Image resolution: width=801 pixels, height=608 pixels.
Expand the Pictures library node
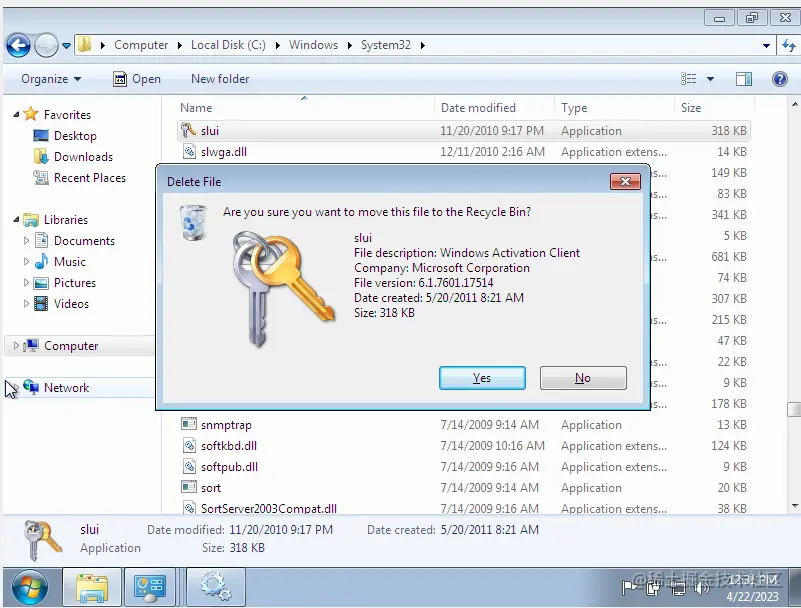(26, 283)
